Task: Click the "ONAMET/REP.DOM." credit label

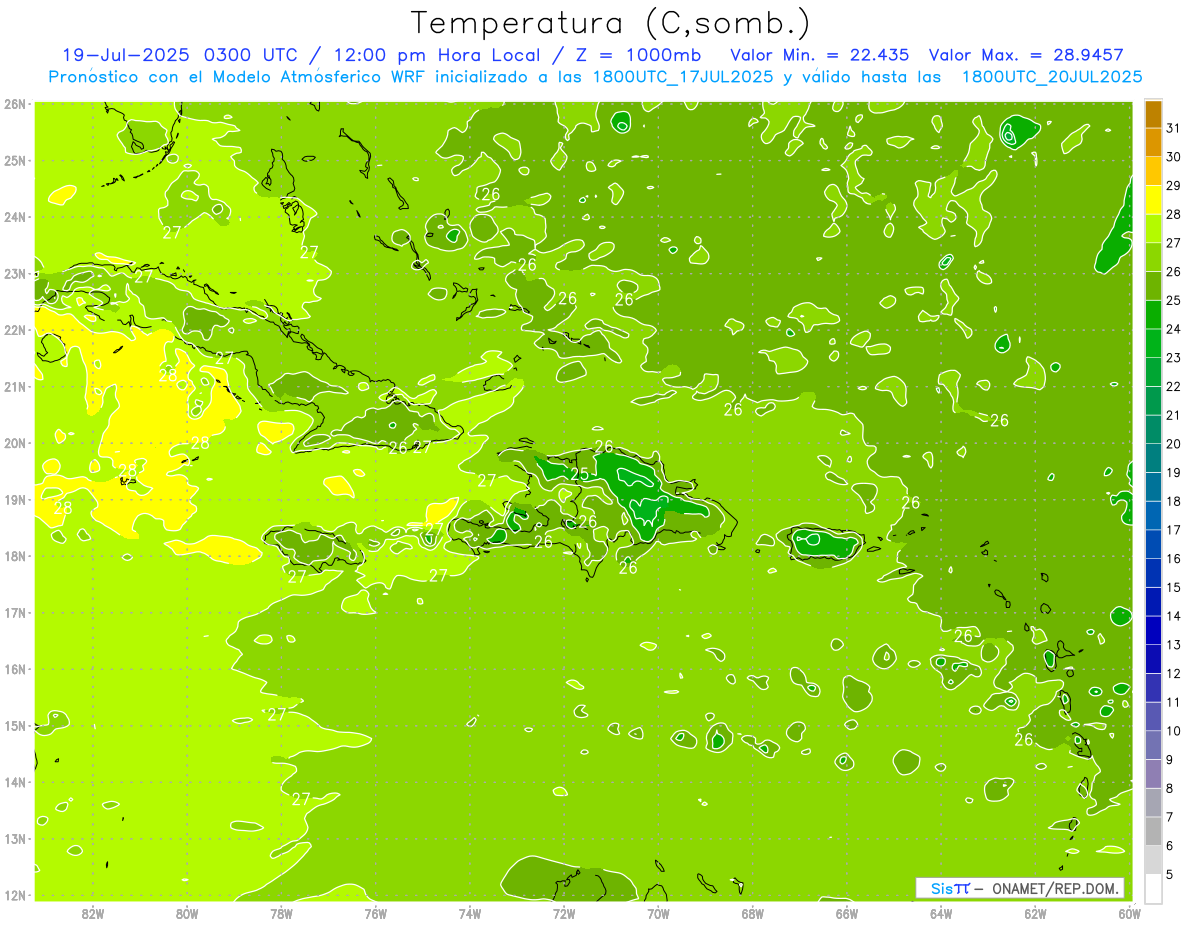Action: pos(1055,888)
